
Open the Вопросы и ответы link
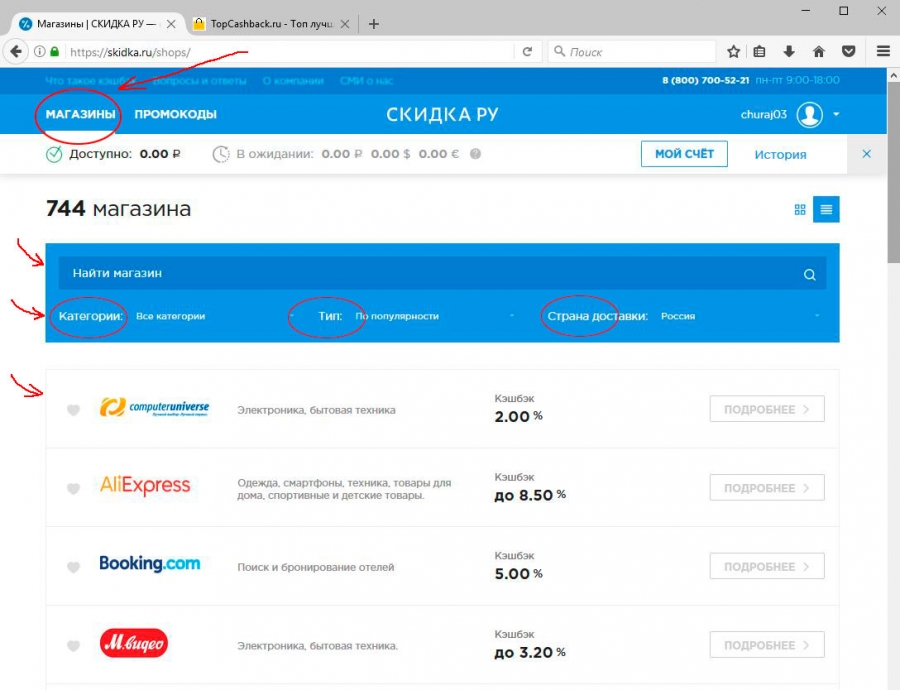[x=199, y=81]
